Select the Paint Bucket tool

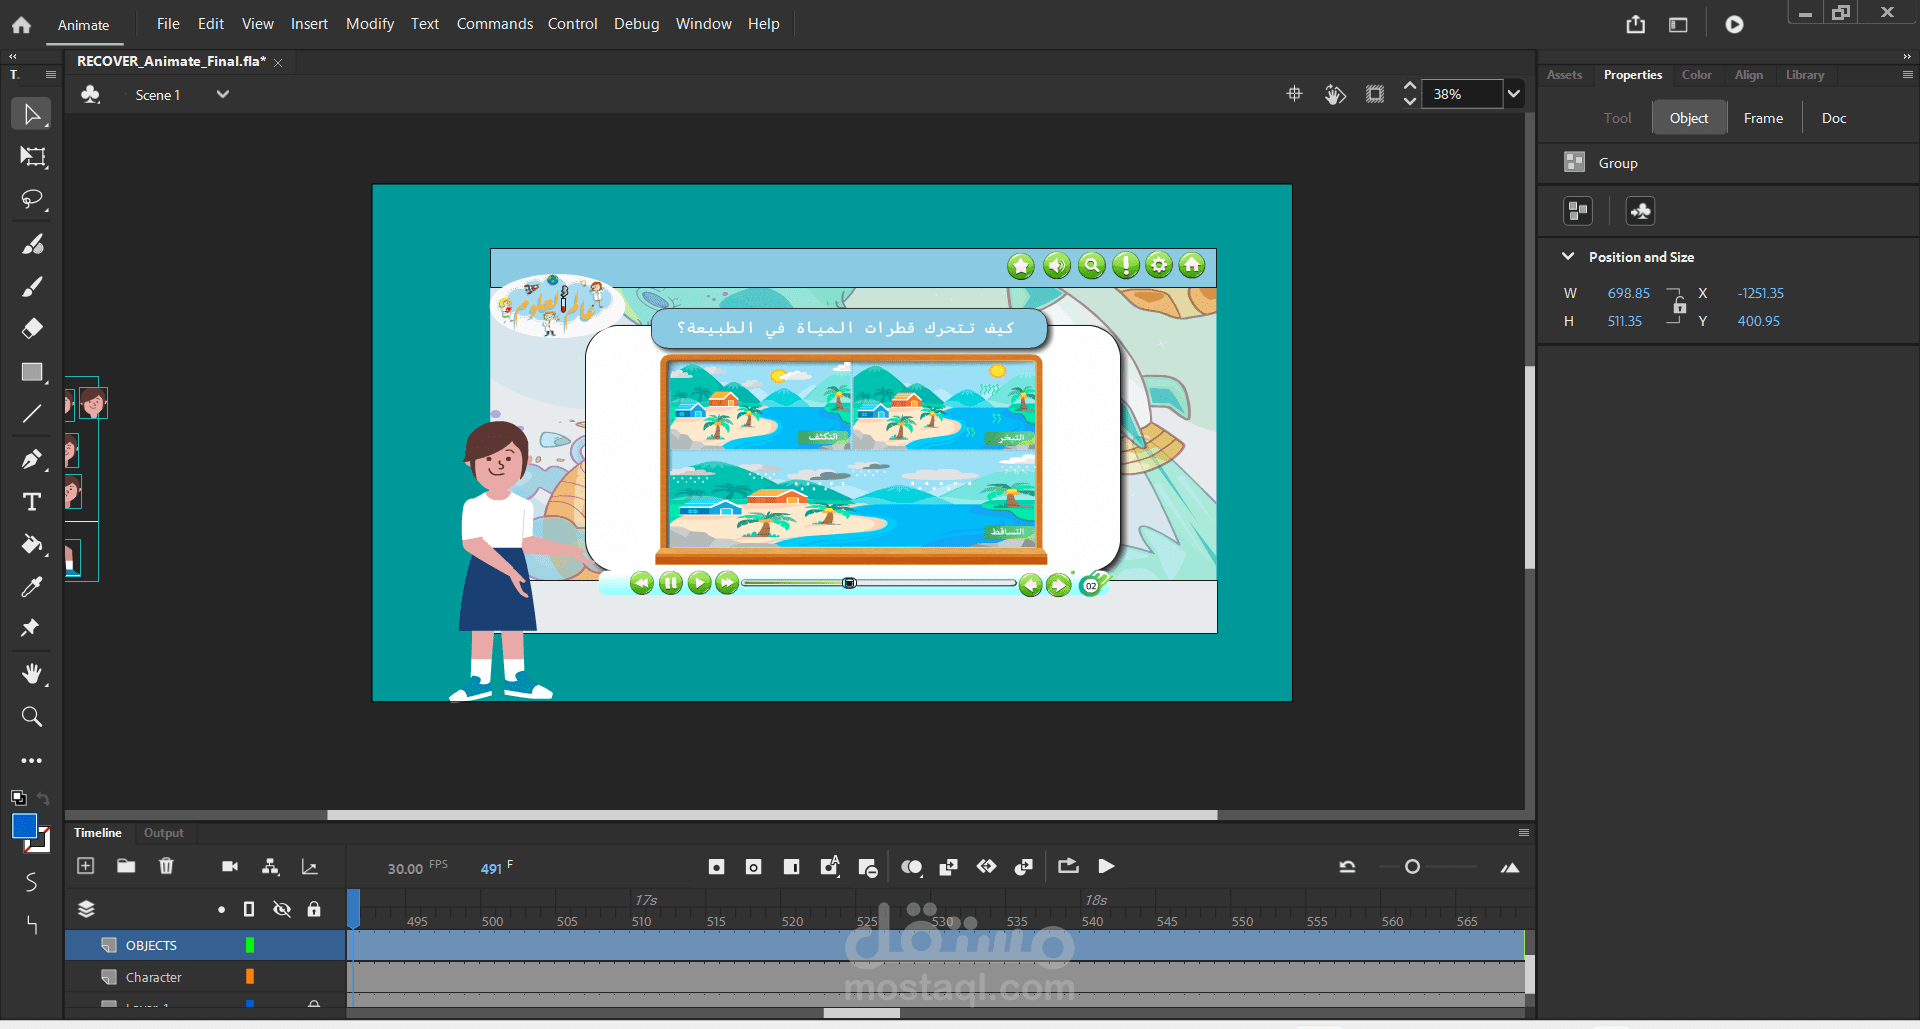(32, 545)
